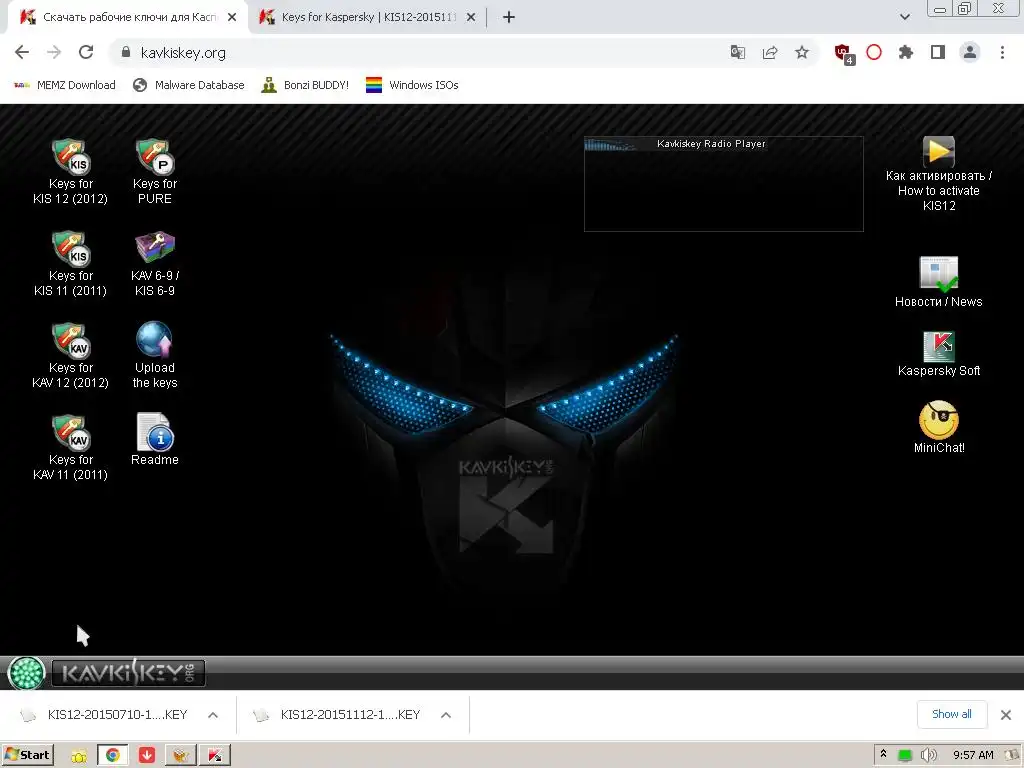1024x768 pixels.
Task: Click the red download arrow taskbar icon
Action: 147,756
